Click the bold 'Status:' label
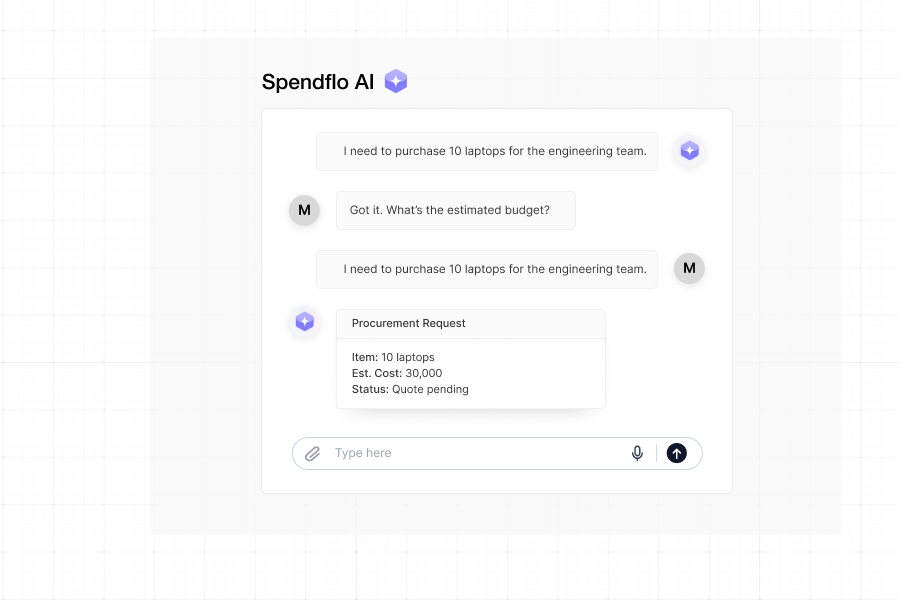This screenshot has height=600, width=900. (x=370, y=389)
